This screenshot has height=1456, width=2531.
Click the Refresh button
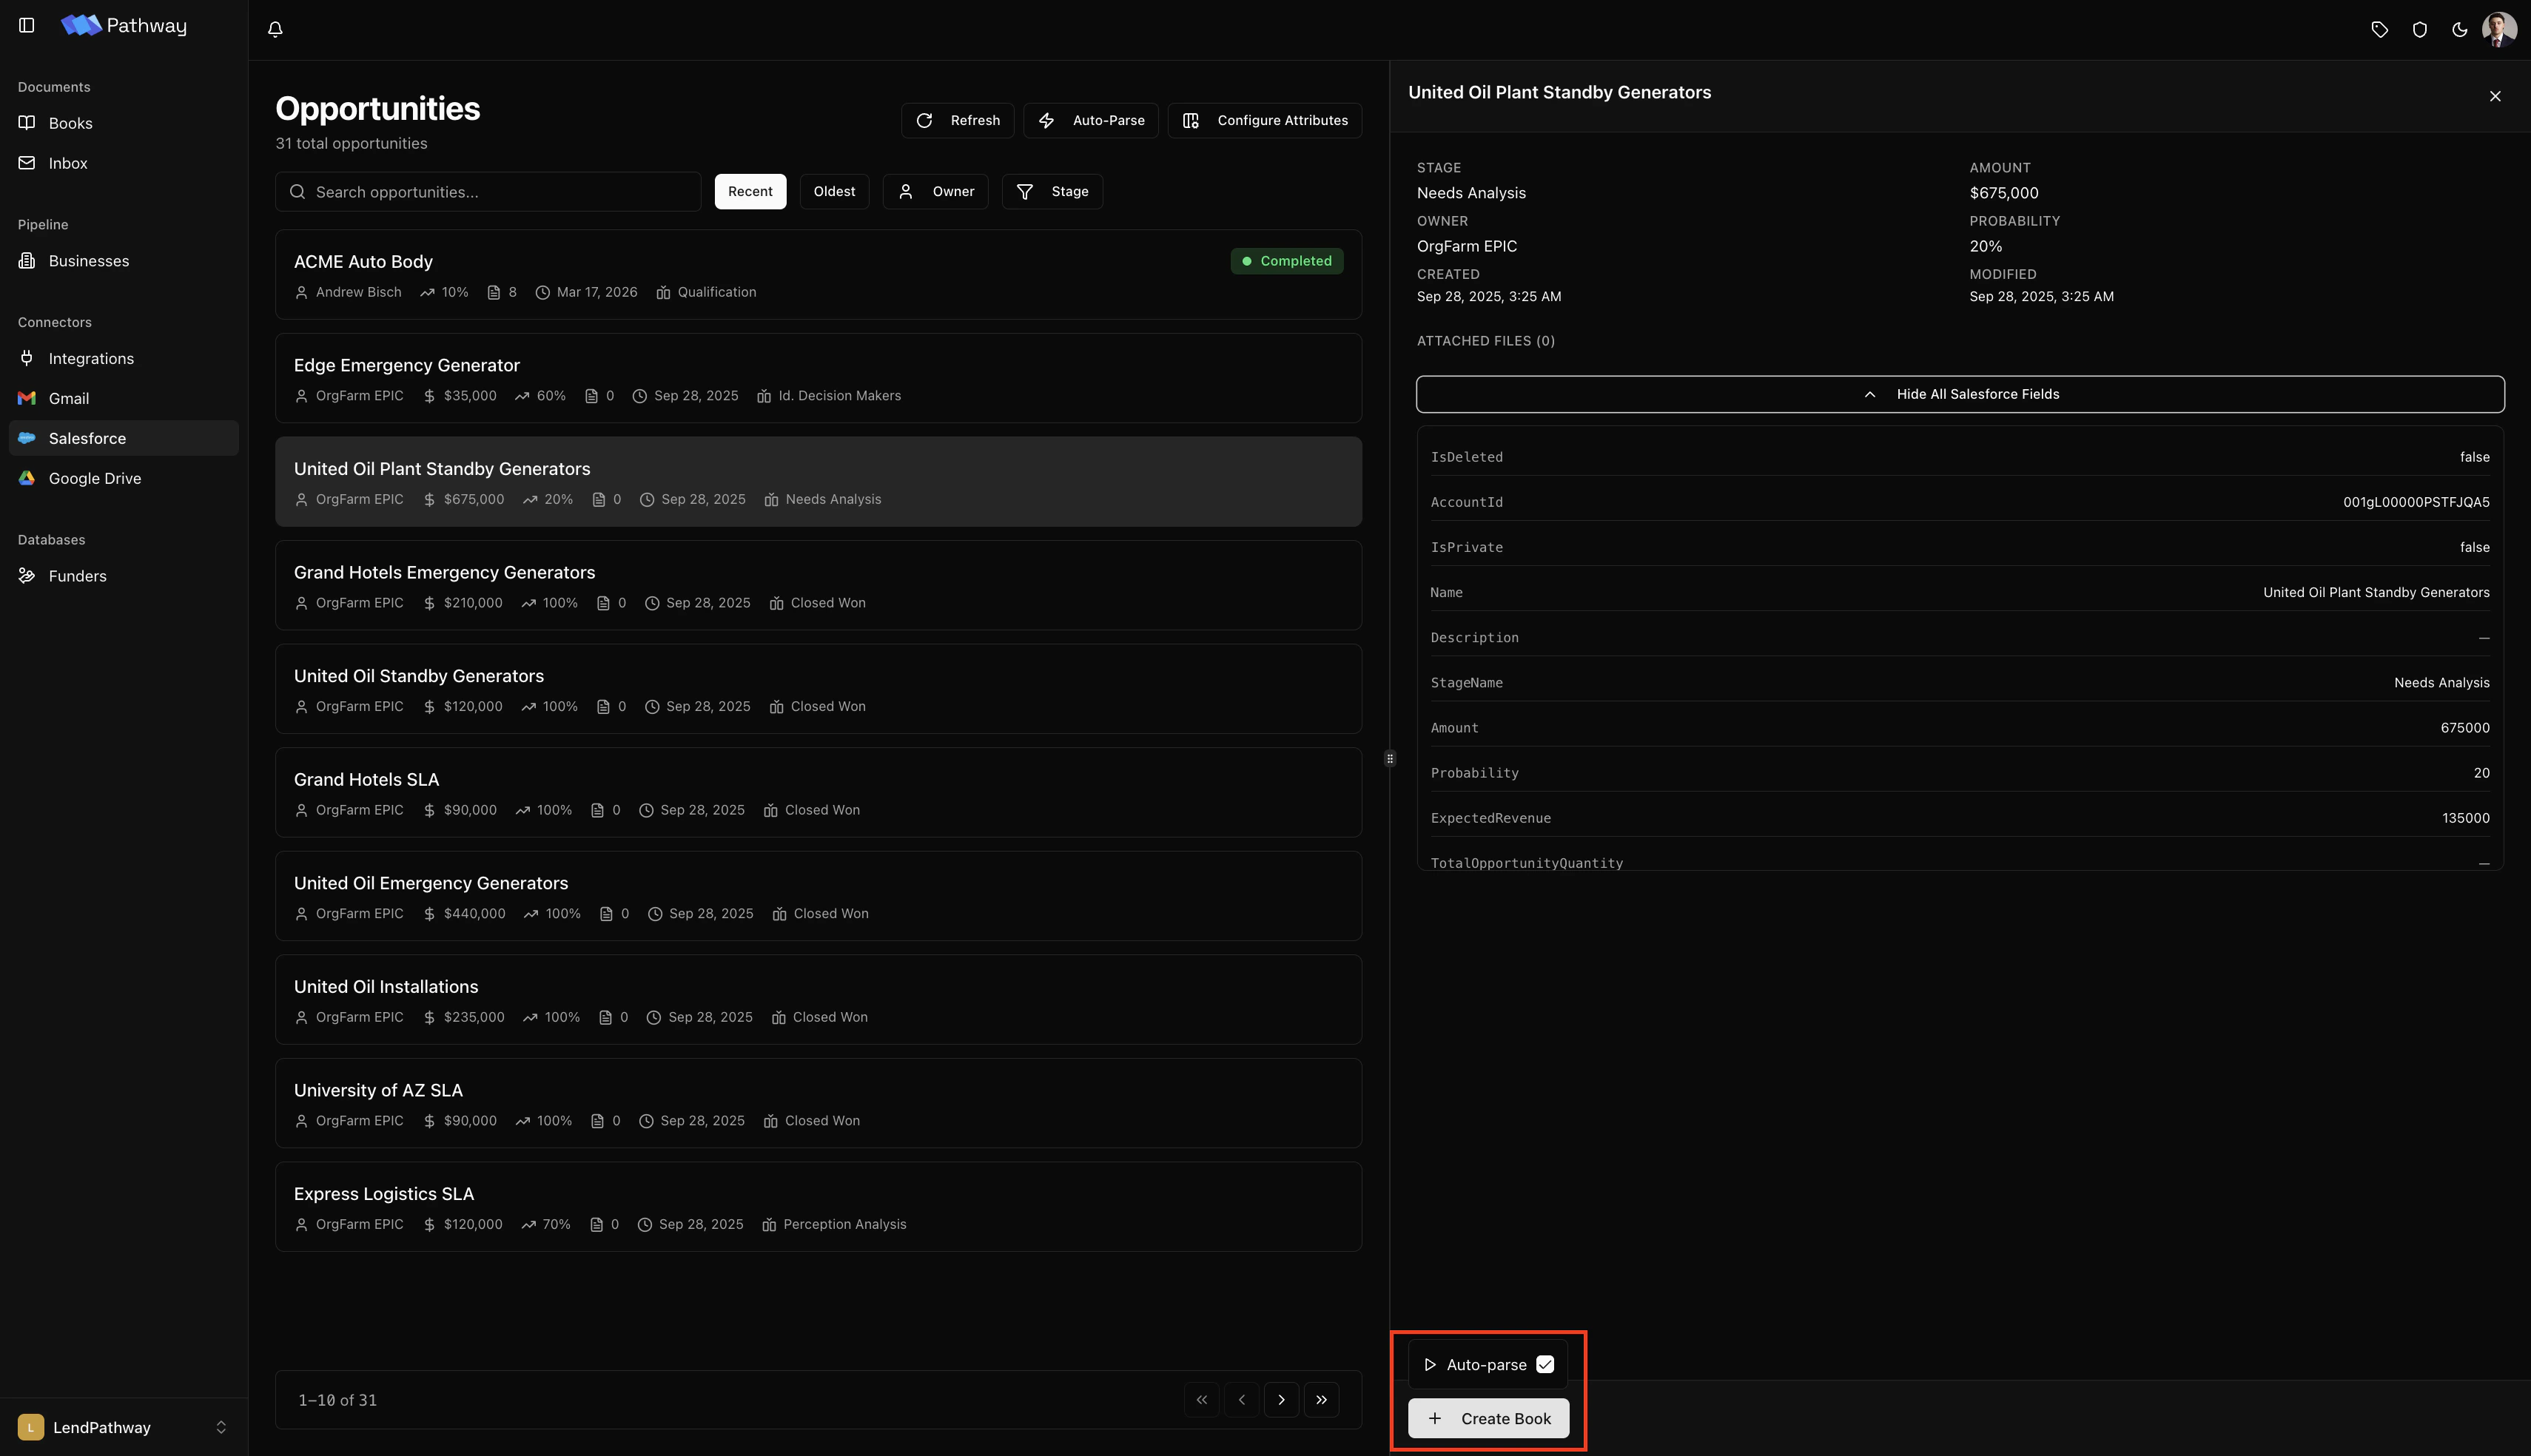tap(957, 120)
